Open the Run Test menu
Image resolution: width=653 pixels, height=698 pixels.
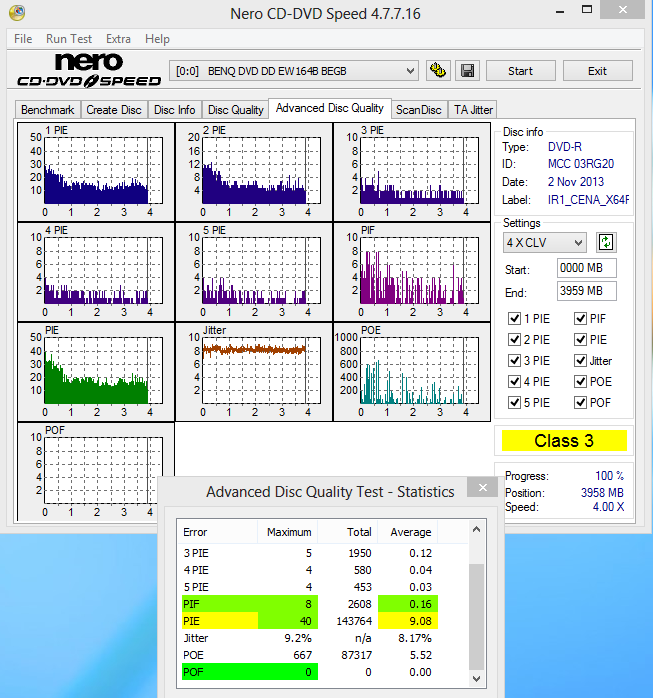(x=69, y=39)
